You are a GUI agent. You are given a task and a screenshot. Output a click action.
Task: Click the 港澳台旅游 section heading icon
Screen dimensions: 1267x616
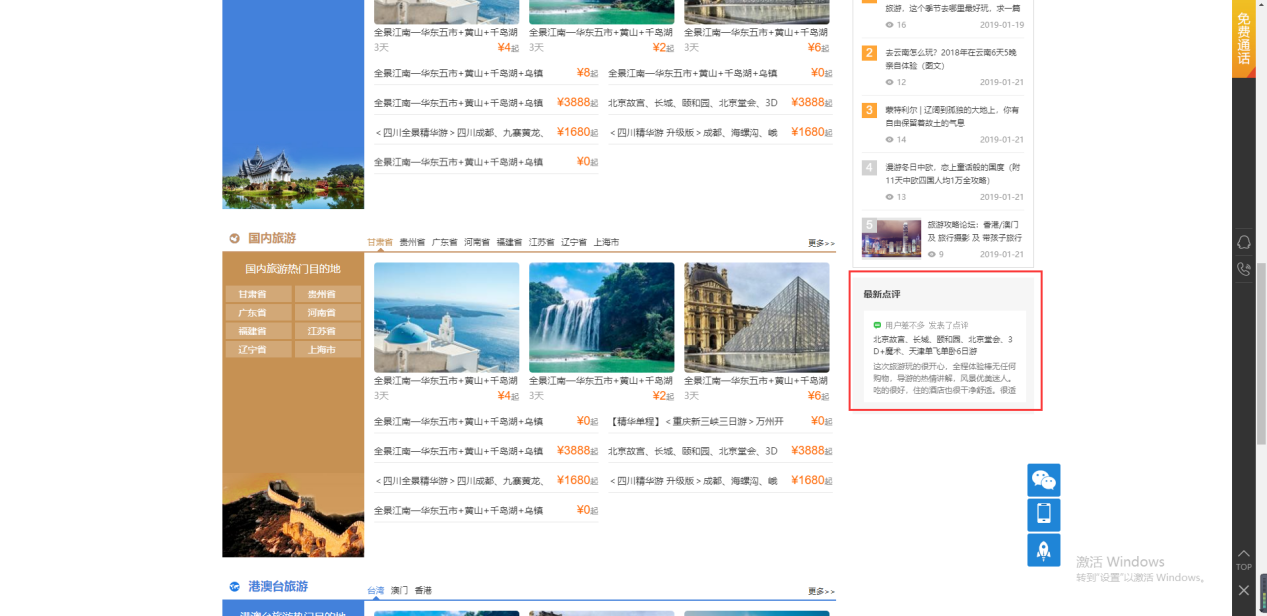coord(234,587)
